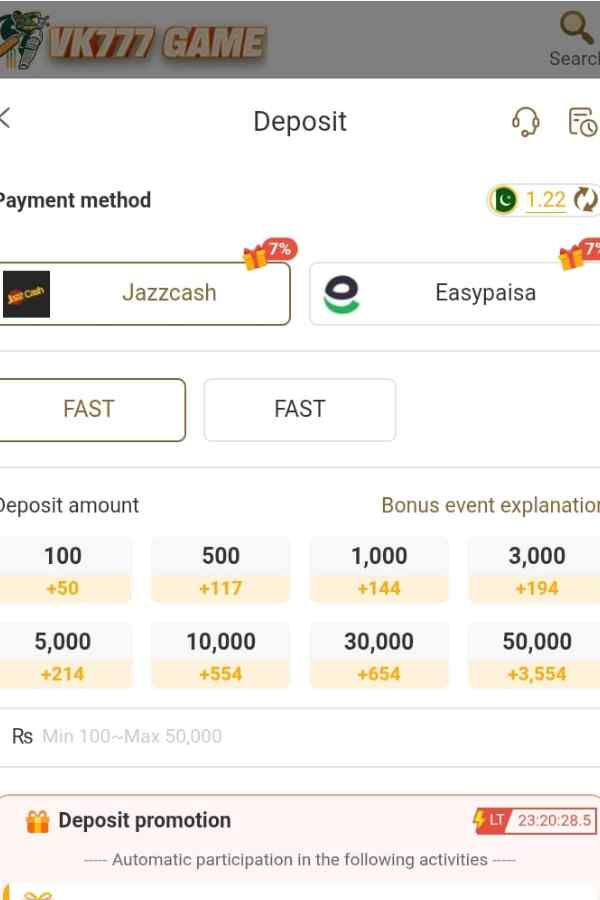Choose the second FAST channel
The width and height of the screenshot is (600, 900).
coord(299,410)
